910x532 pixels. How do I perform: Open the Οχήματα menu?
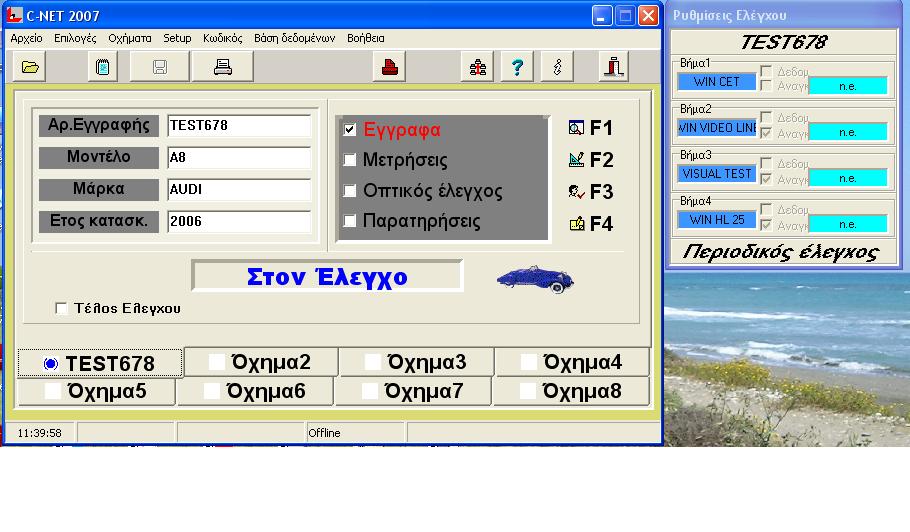129,38
